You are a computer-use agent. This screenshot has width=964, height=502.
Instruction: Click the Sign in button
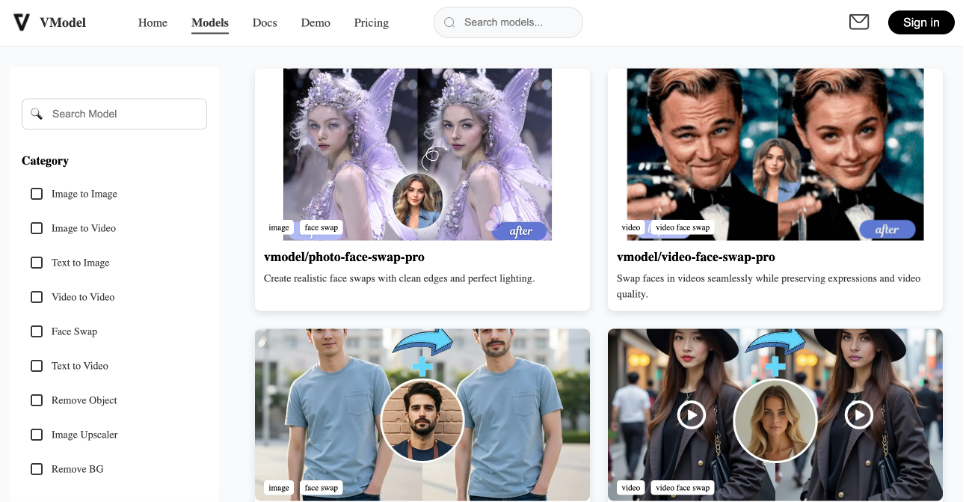[921, 23]
